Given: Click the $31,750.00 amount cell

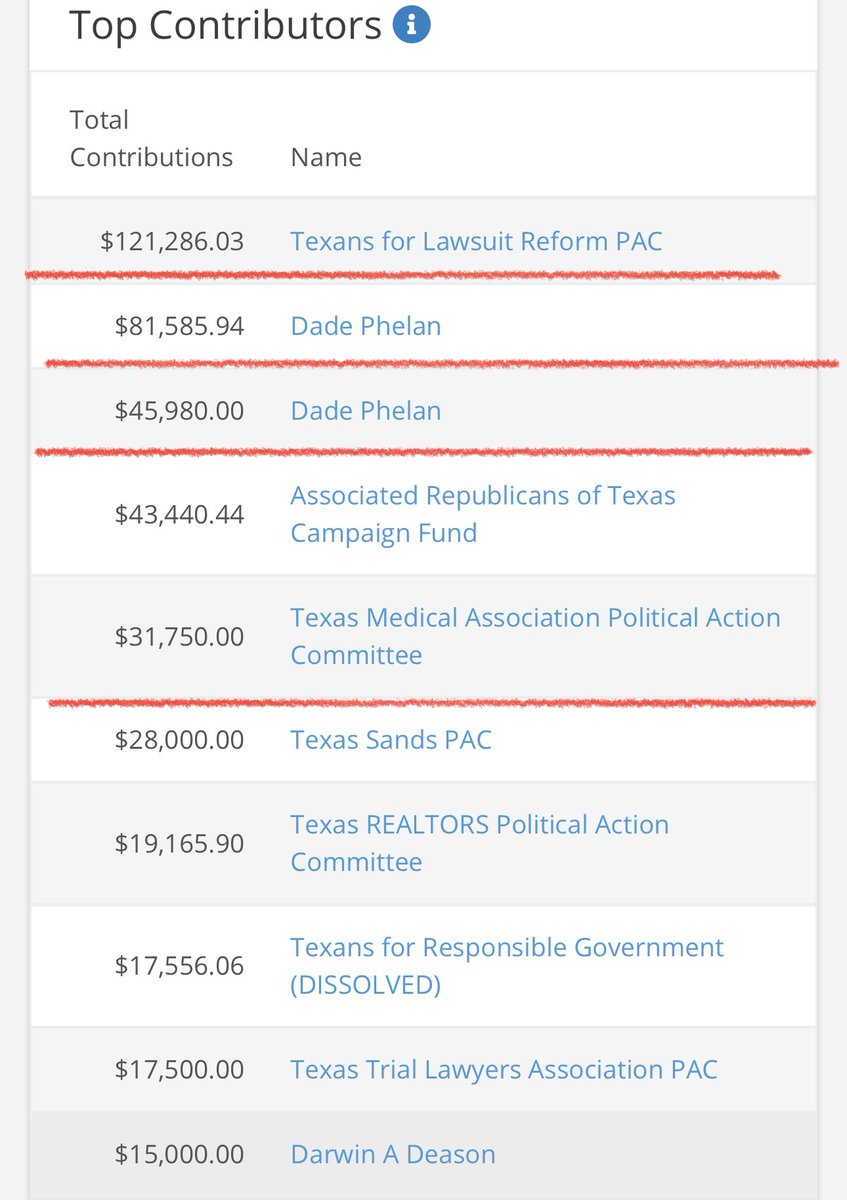Looking at the screenshot, I should (179, 636).
